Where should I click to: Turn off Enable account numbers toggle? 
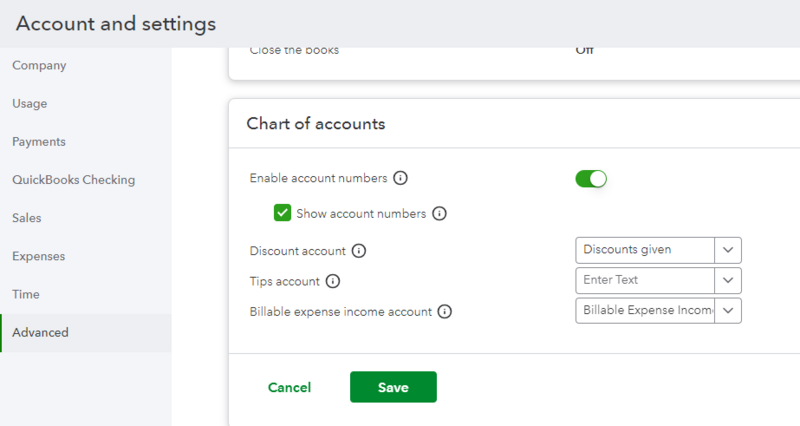click(x=591, y=179)
